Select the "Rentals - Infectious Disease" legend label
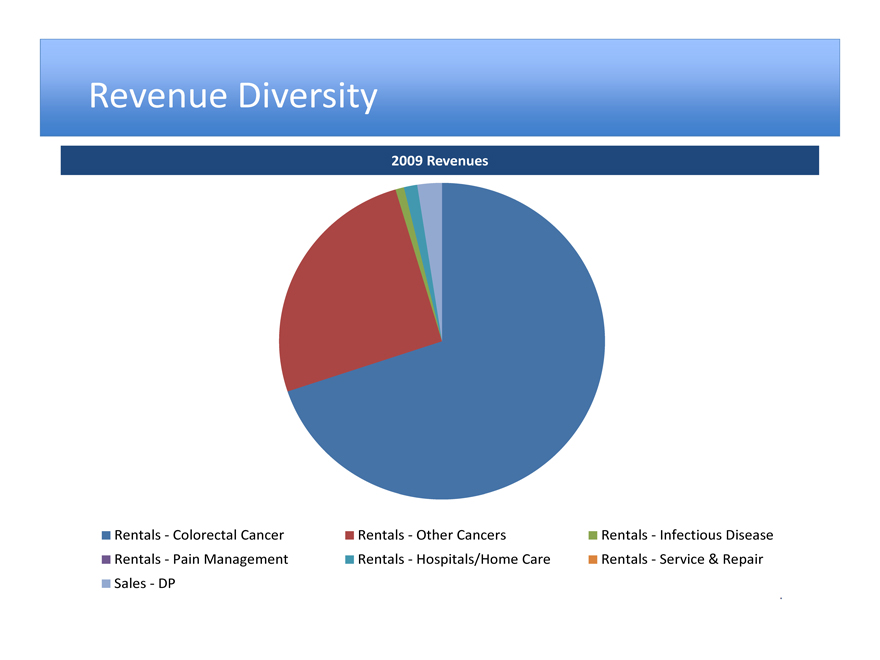 tap(687, 535)
